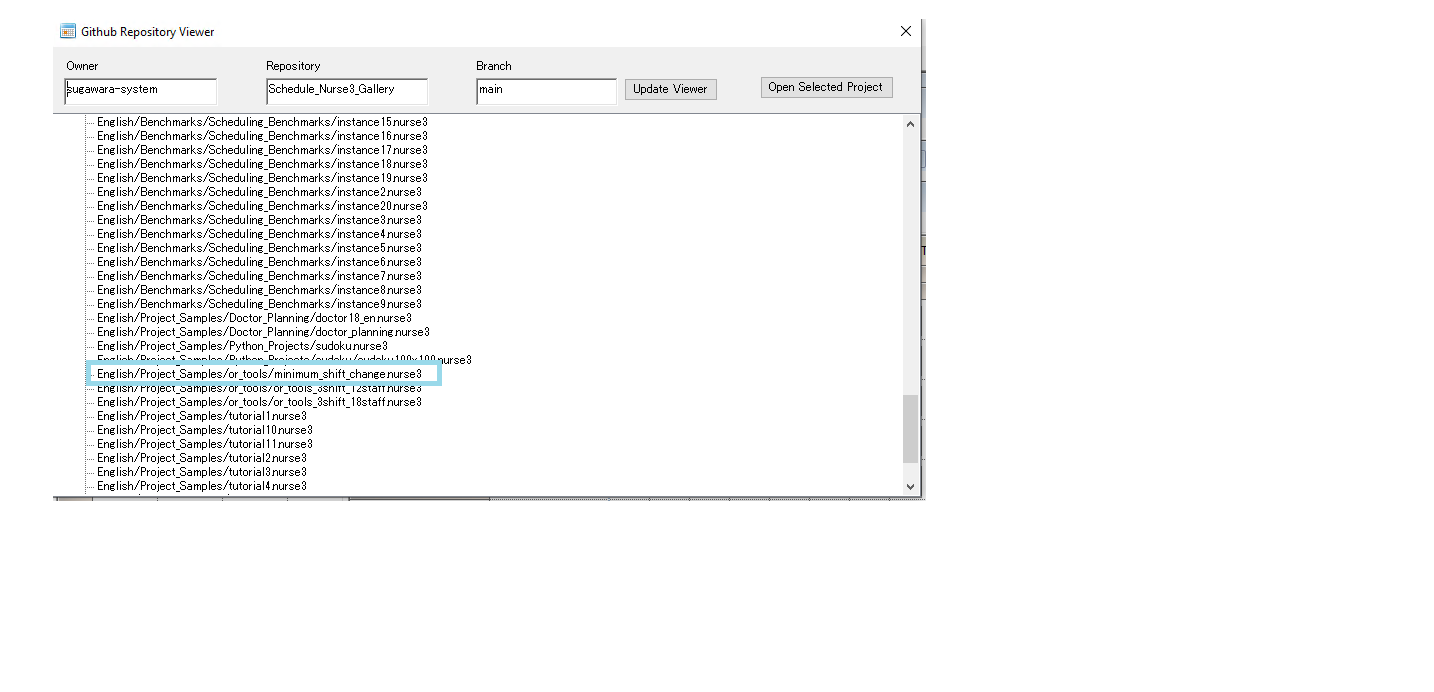The height and width of the screenshot is (692, 1434).
Task: Choose the instance6.nurse3 entry
Action: coord(259,262)
